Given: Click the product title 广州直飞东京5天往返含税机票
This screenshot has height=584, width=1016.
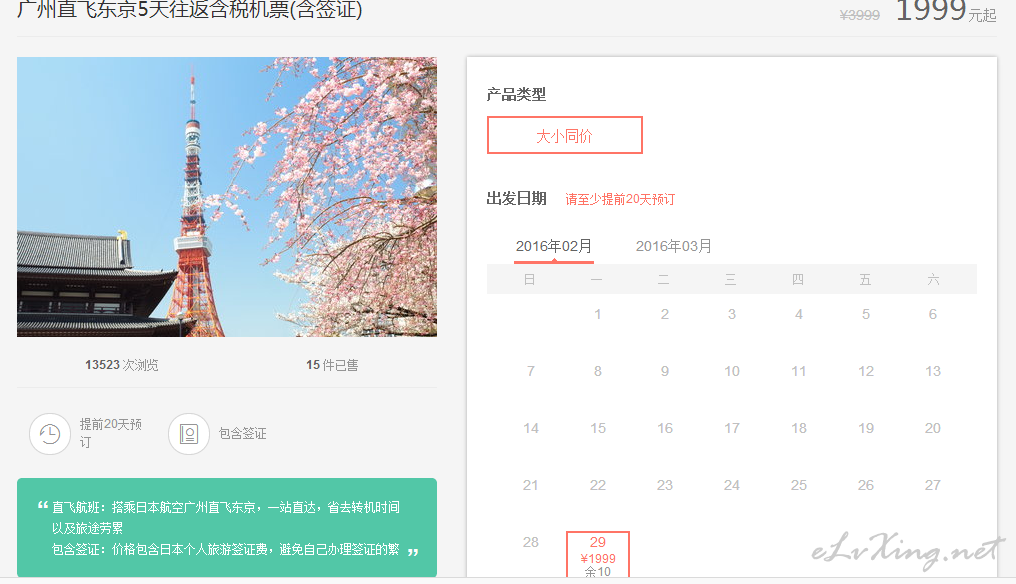Looking at the screenshot, I should 189,10.
